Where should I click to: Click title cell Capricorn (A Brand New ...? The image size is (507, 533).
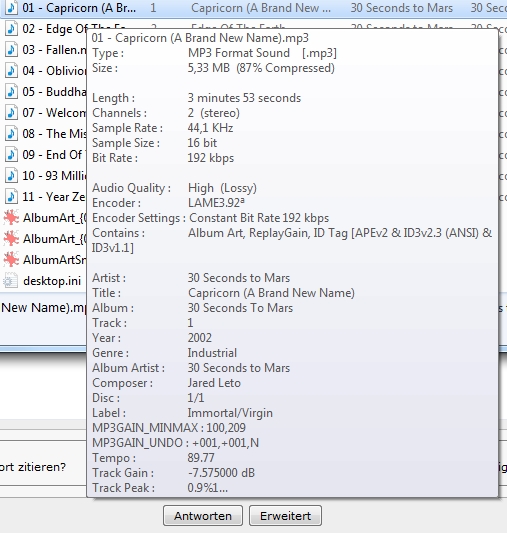(261, 8)
